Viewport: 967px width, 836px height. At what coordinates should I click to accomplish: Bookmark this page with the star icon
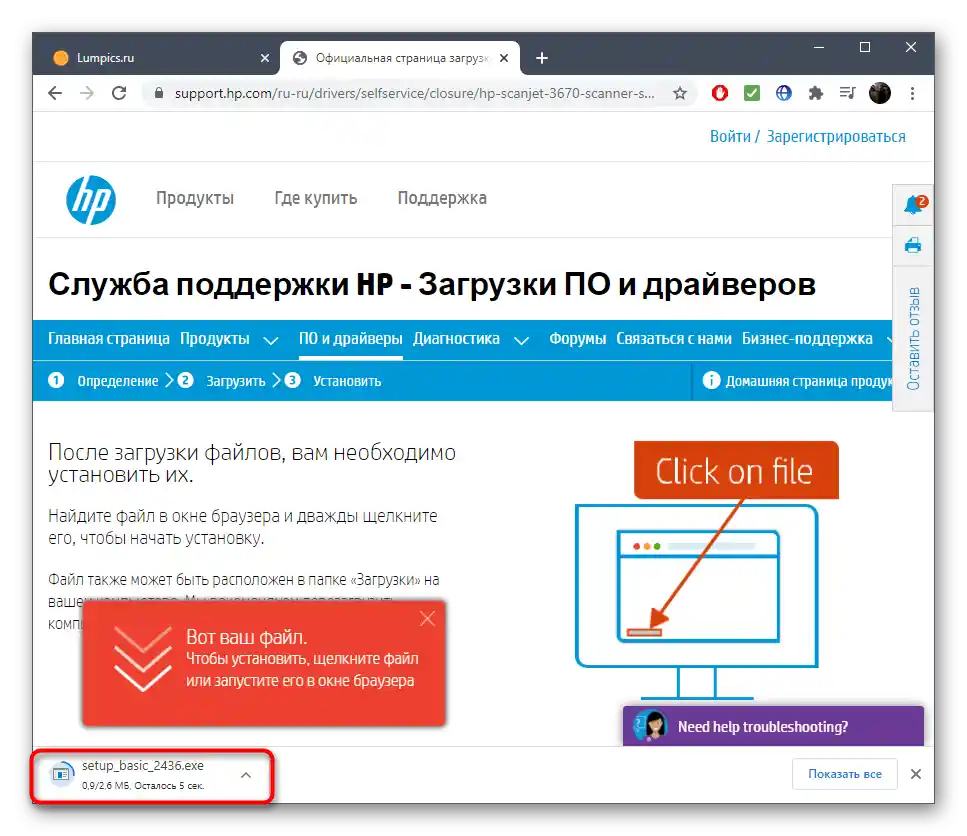pyautogui.click(x=680, y=93)
